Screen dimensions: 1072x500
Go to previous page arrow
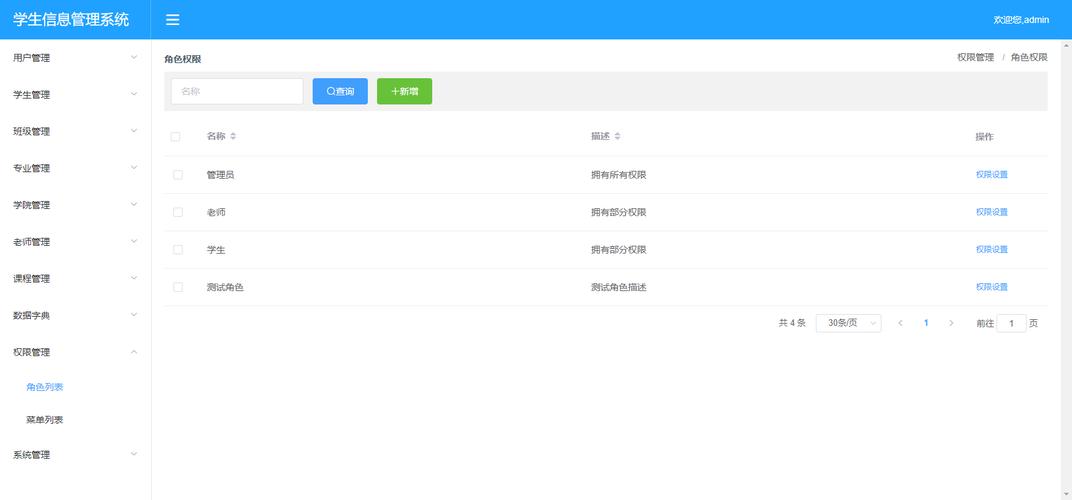coord(900,323)
